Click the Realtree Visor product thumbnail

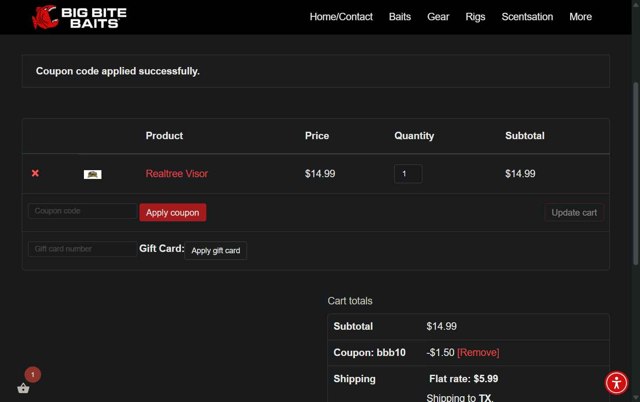93,174
